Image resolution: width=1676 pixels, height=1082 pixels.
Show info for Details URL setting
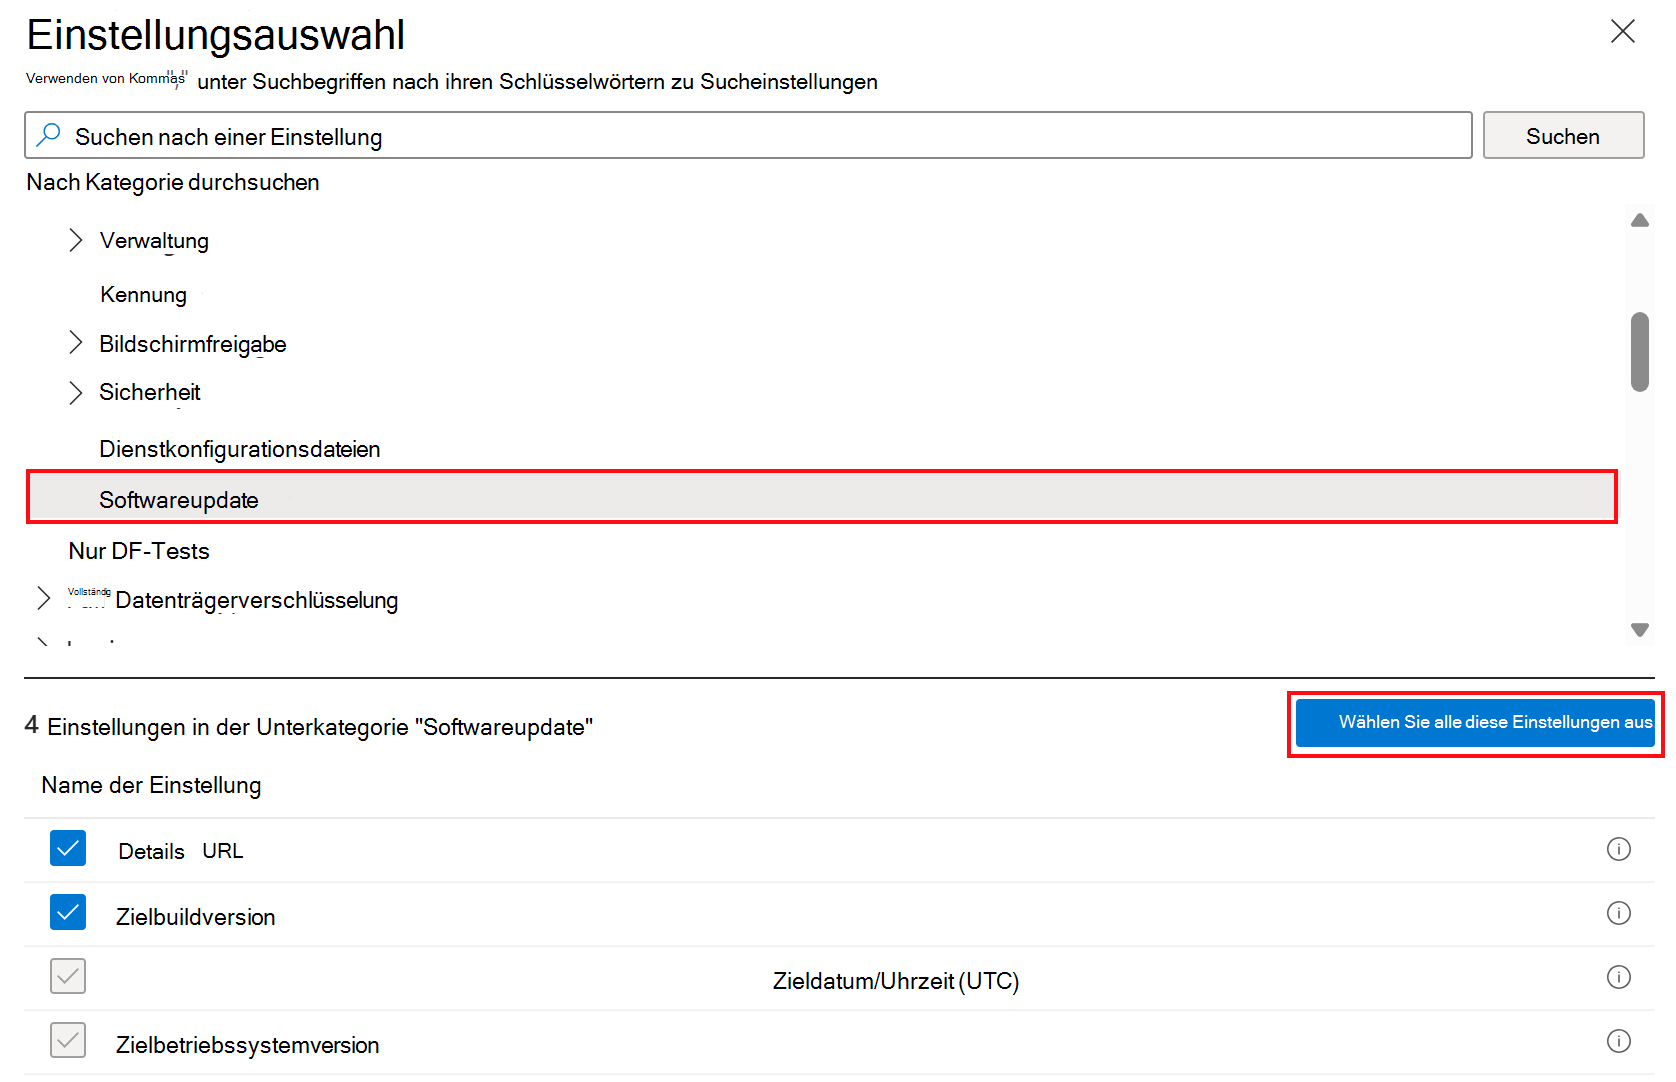coord(1618,849)
